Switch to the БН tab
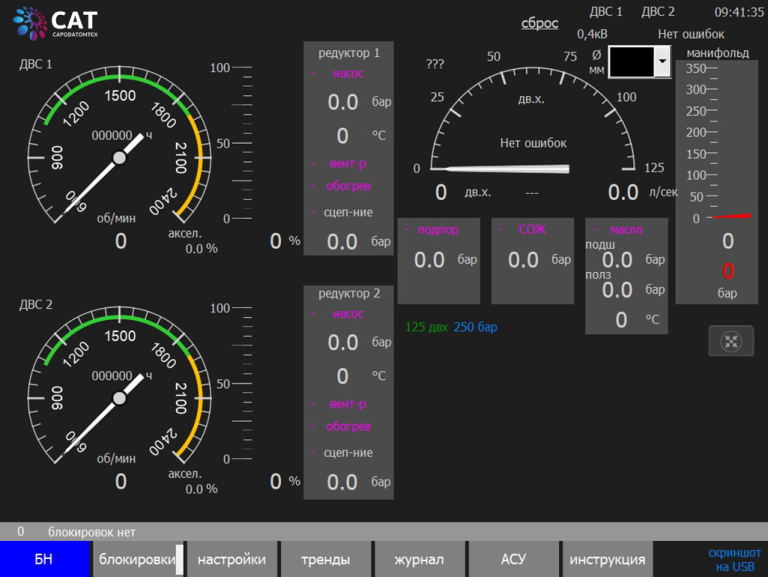This screenshot has height=577, width=768. [44, 559]
